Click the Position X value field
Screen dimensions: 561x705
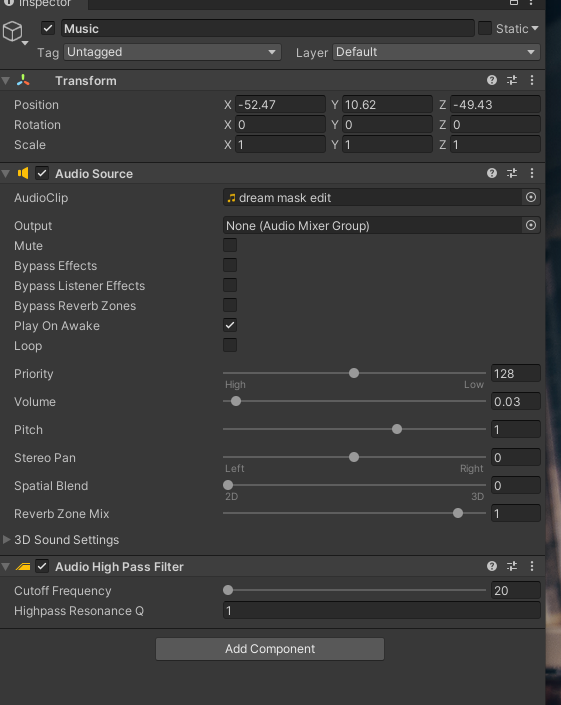pyautogui.click(x=280, y=104)
